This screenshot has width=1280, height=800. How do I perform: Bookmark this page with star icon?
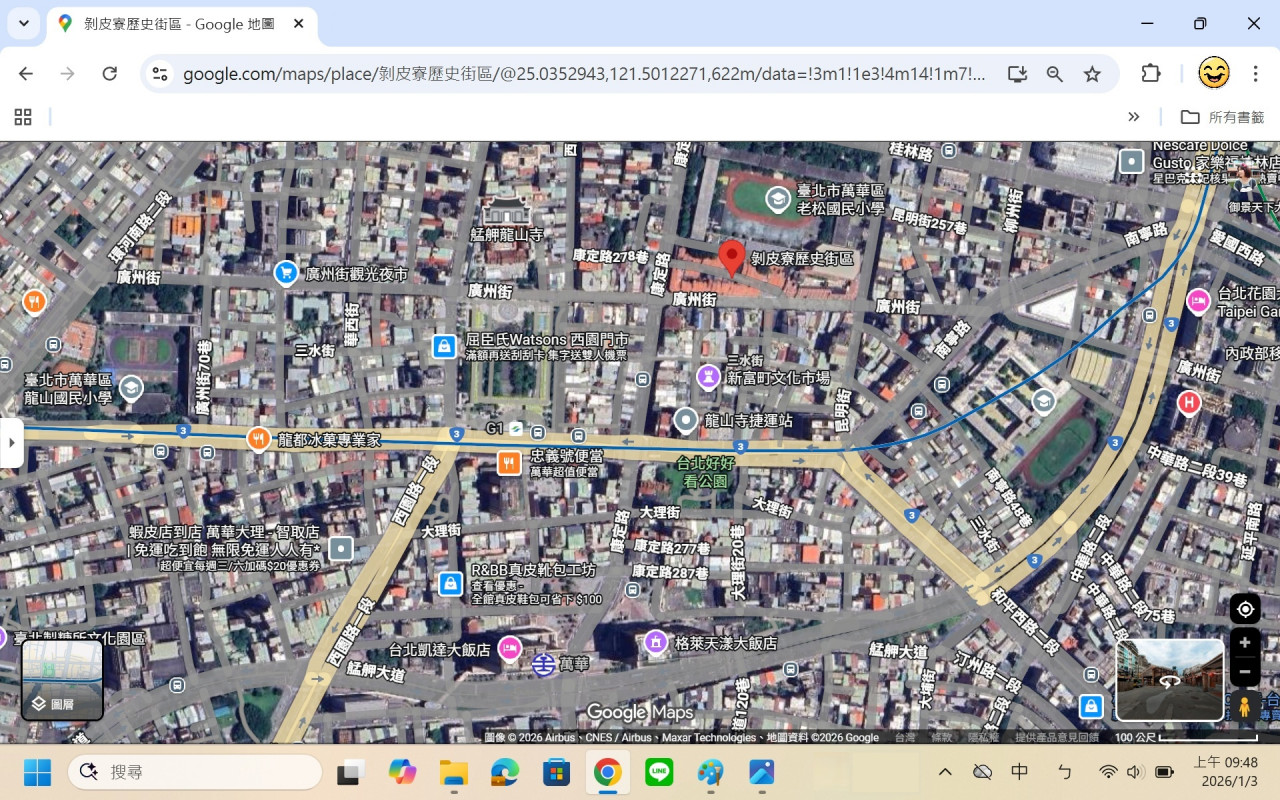coord(1092,74)
